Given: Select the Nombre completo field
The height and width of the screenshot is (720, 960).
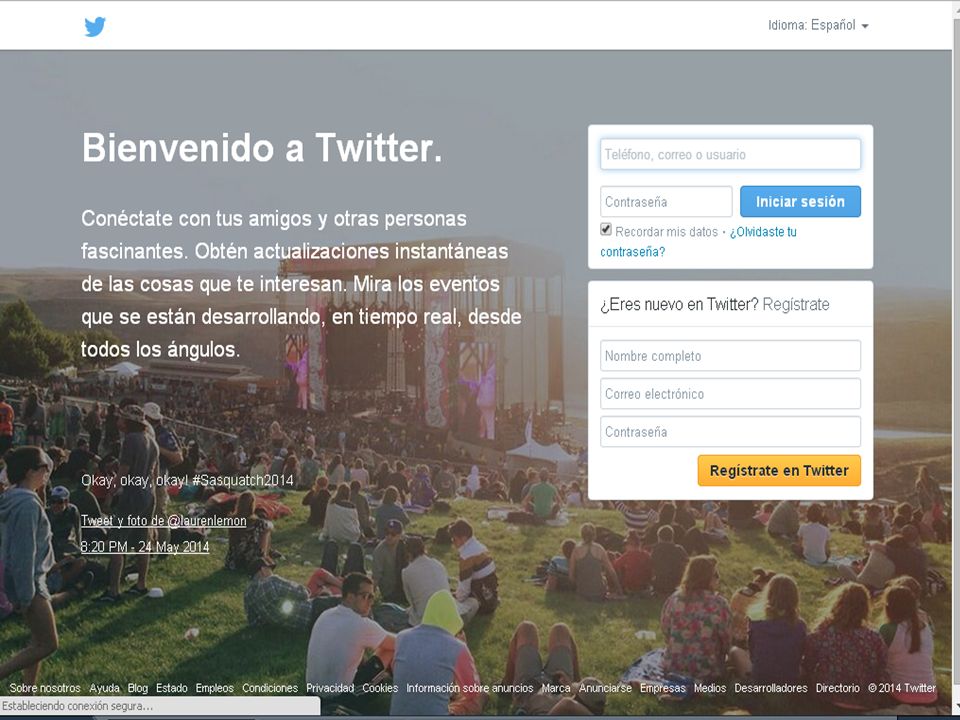Looking at the screenshot, I should 730,356.
